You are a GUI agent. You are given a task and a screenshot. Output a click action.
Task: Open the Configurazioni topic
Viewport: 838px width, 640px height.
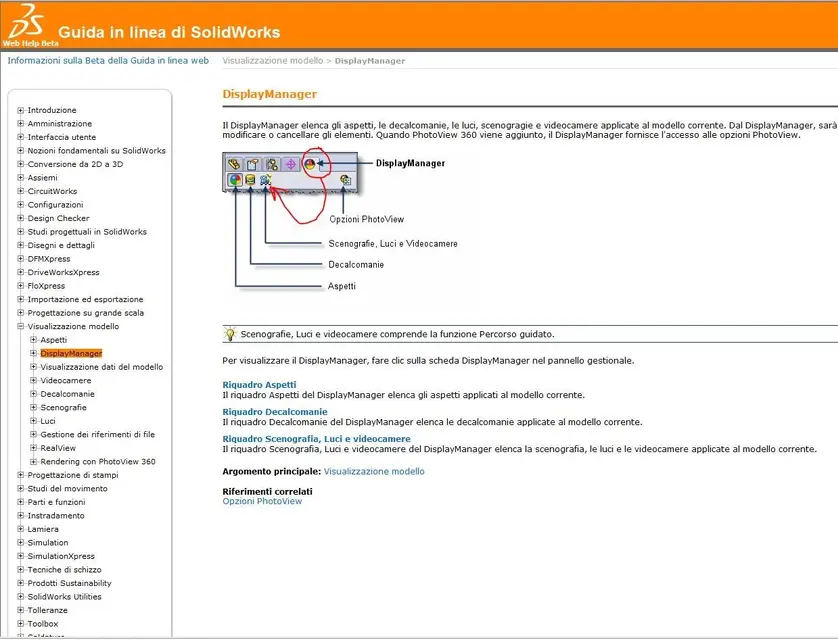click(x=56, y=205)
